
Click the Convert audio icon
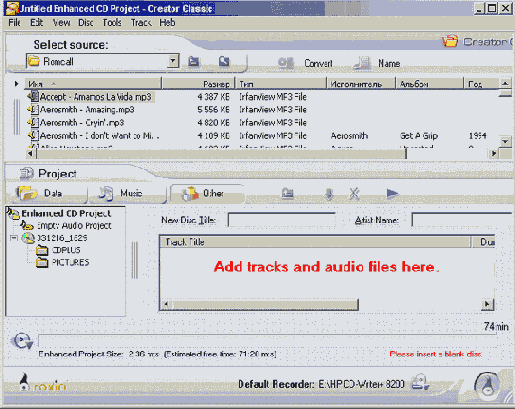[x=286, y=63]
